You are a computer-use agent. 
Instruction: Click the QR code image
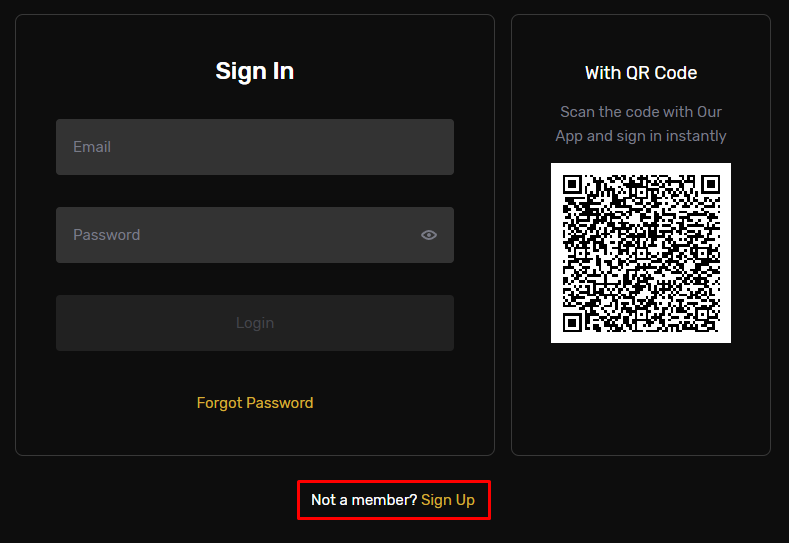pyautogui.click(x=641, y=253)
